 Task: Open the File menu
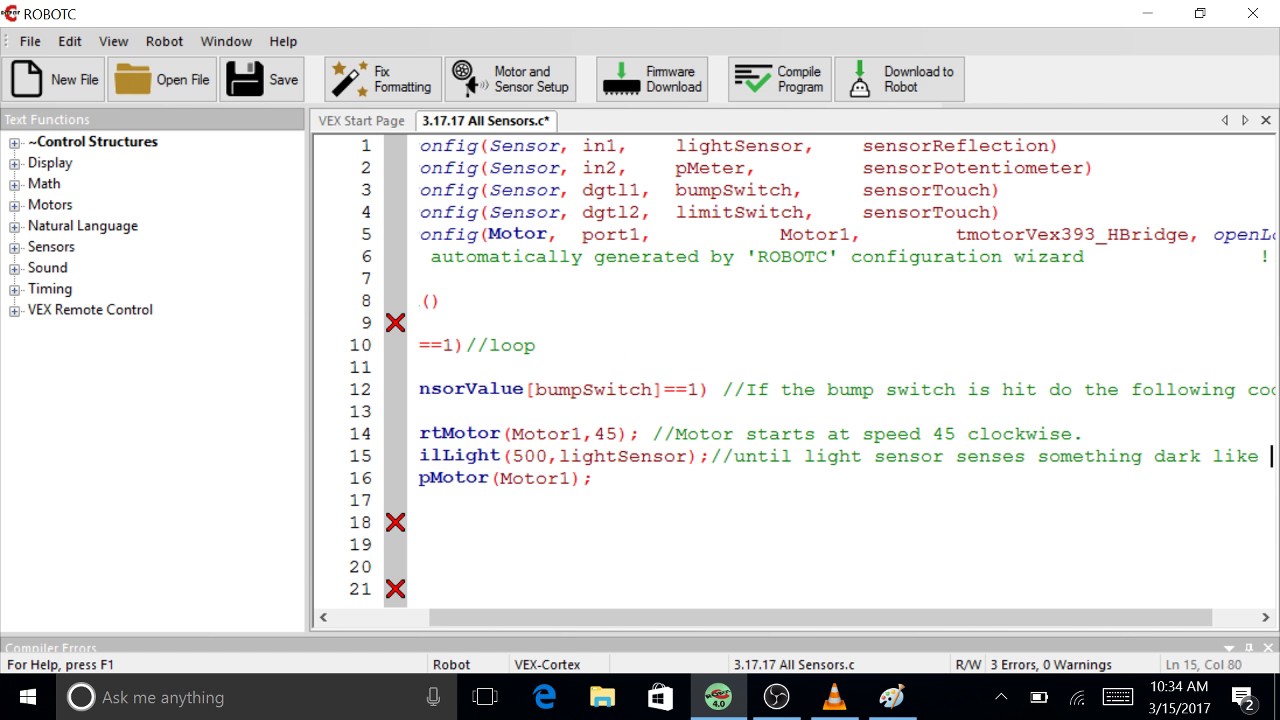(x=30, y=41)
